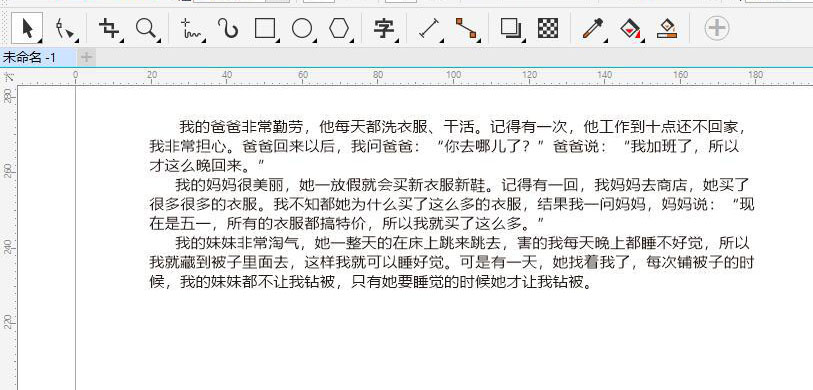
Task: Activate the Crop tool
Action: click(109, 29)
